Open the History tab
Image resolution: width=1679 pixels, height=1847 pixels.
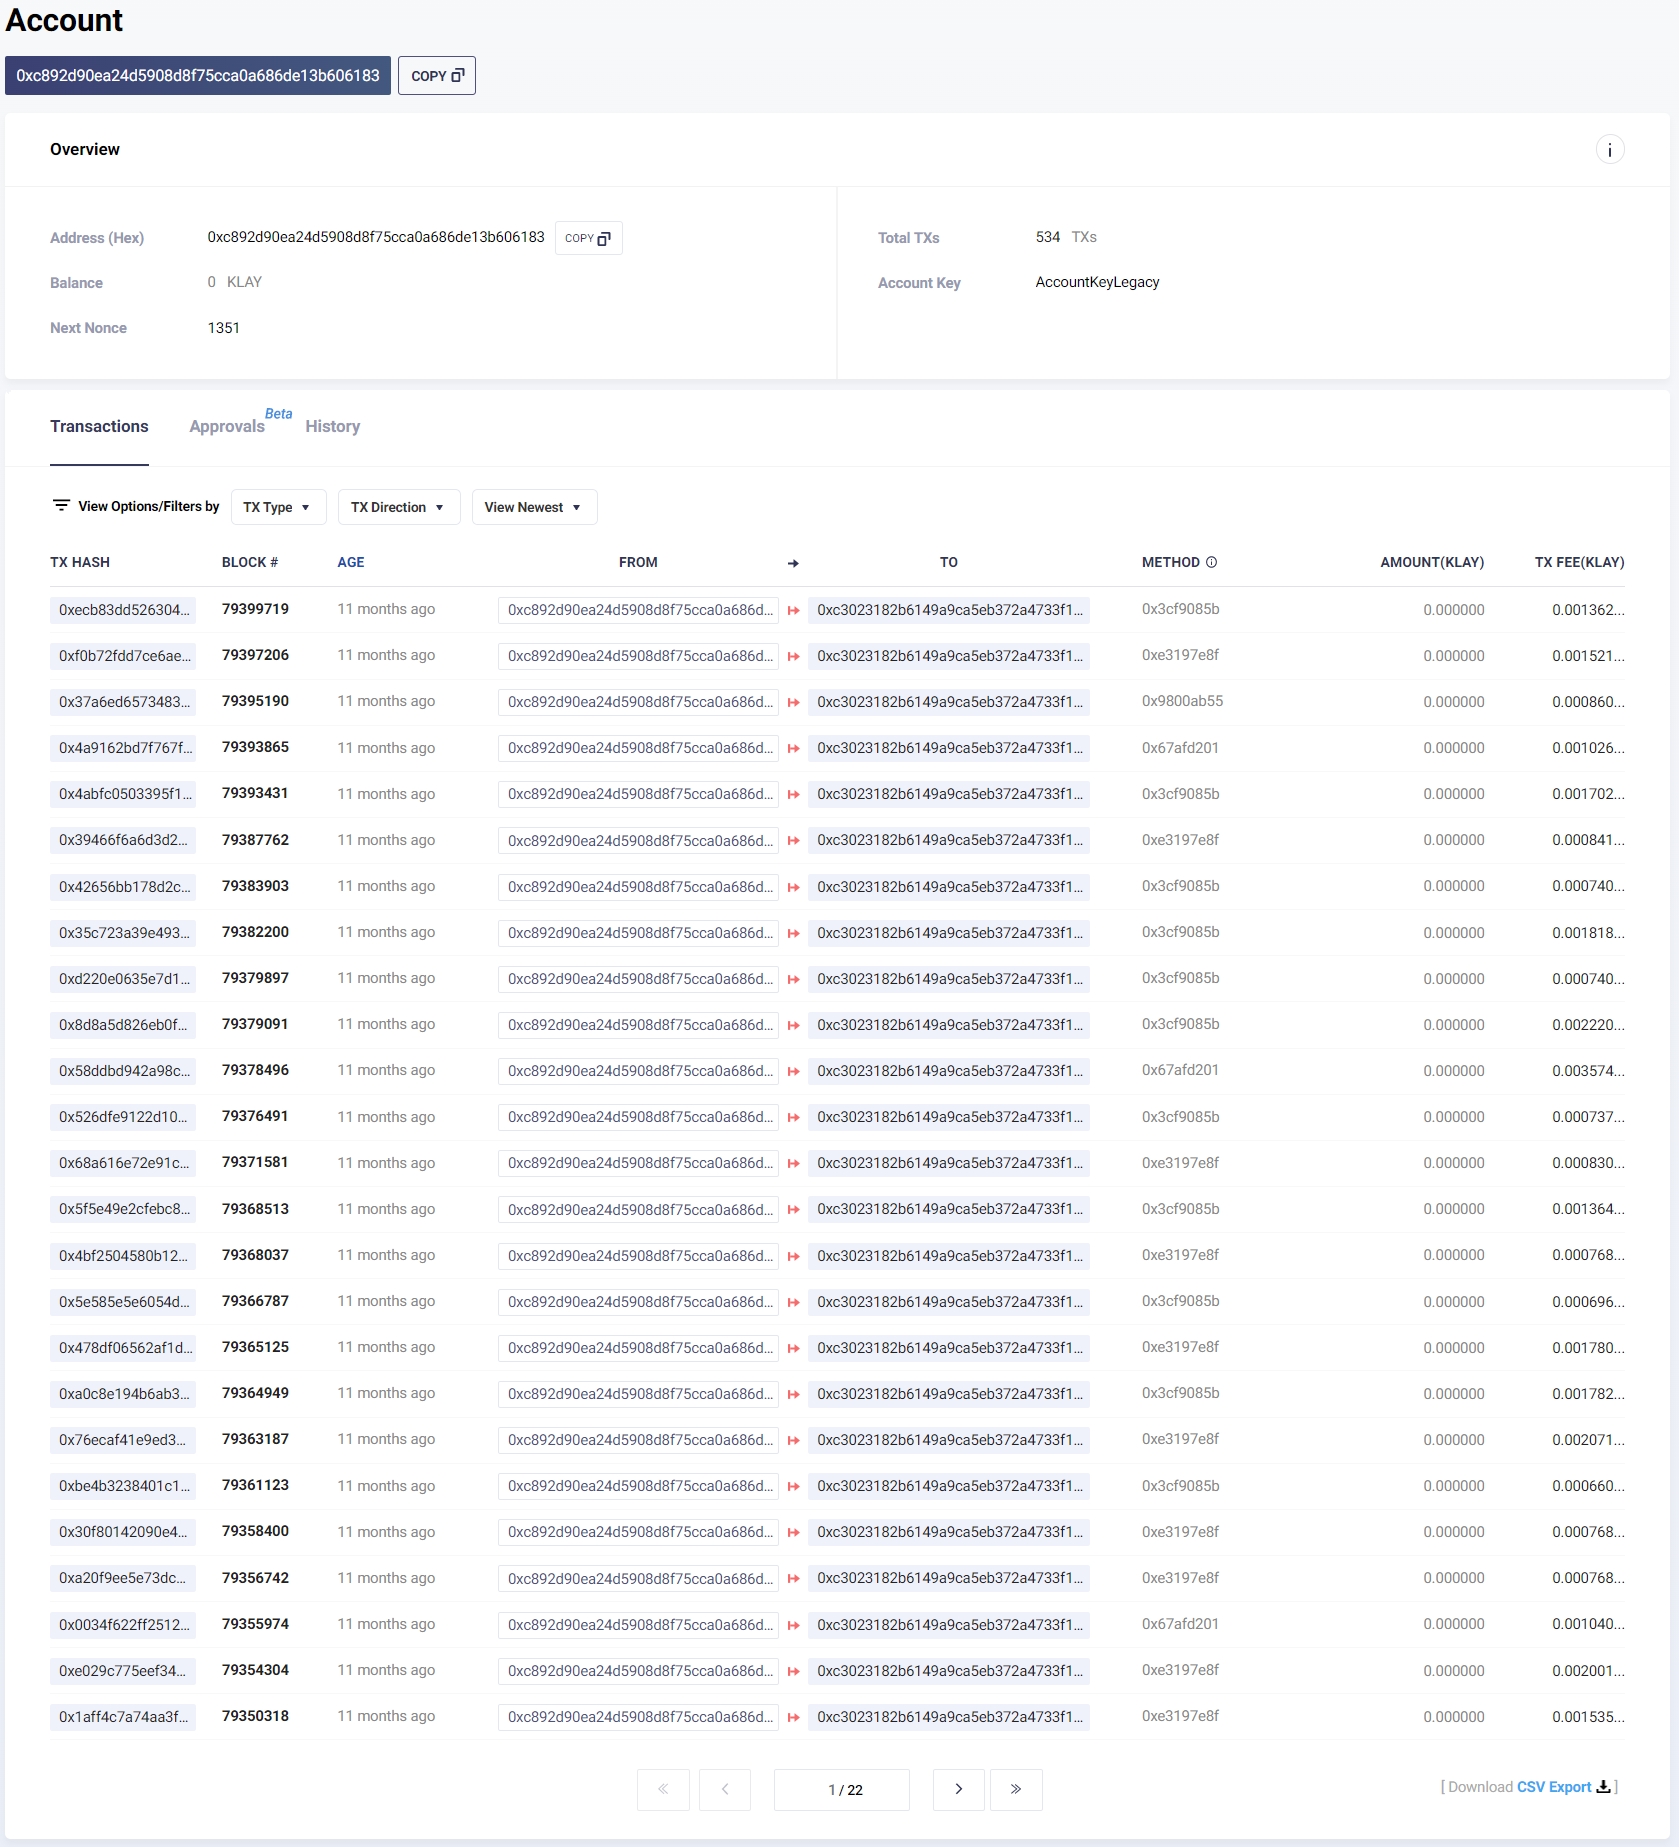tap(332, 426)
